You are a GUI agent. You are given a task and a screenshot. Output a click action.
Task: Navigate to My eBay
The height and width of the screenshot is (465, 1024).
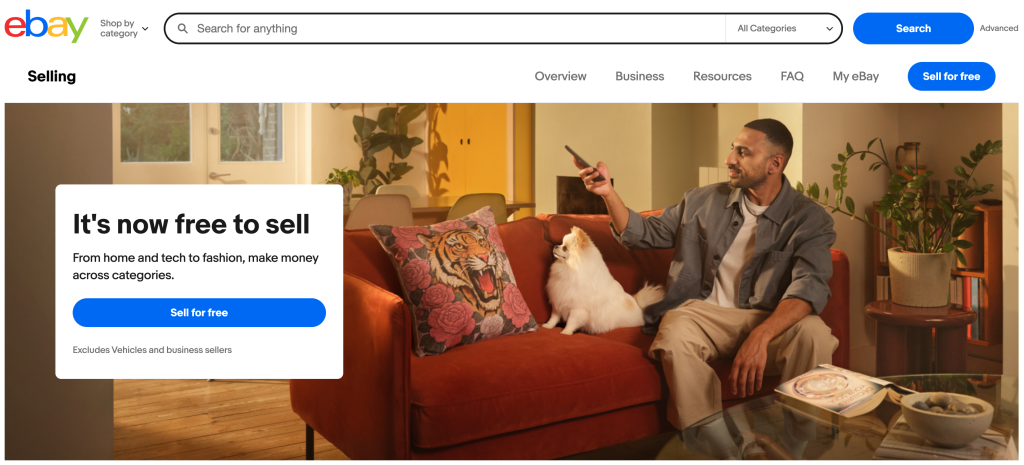(856, 76)
